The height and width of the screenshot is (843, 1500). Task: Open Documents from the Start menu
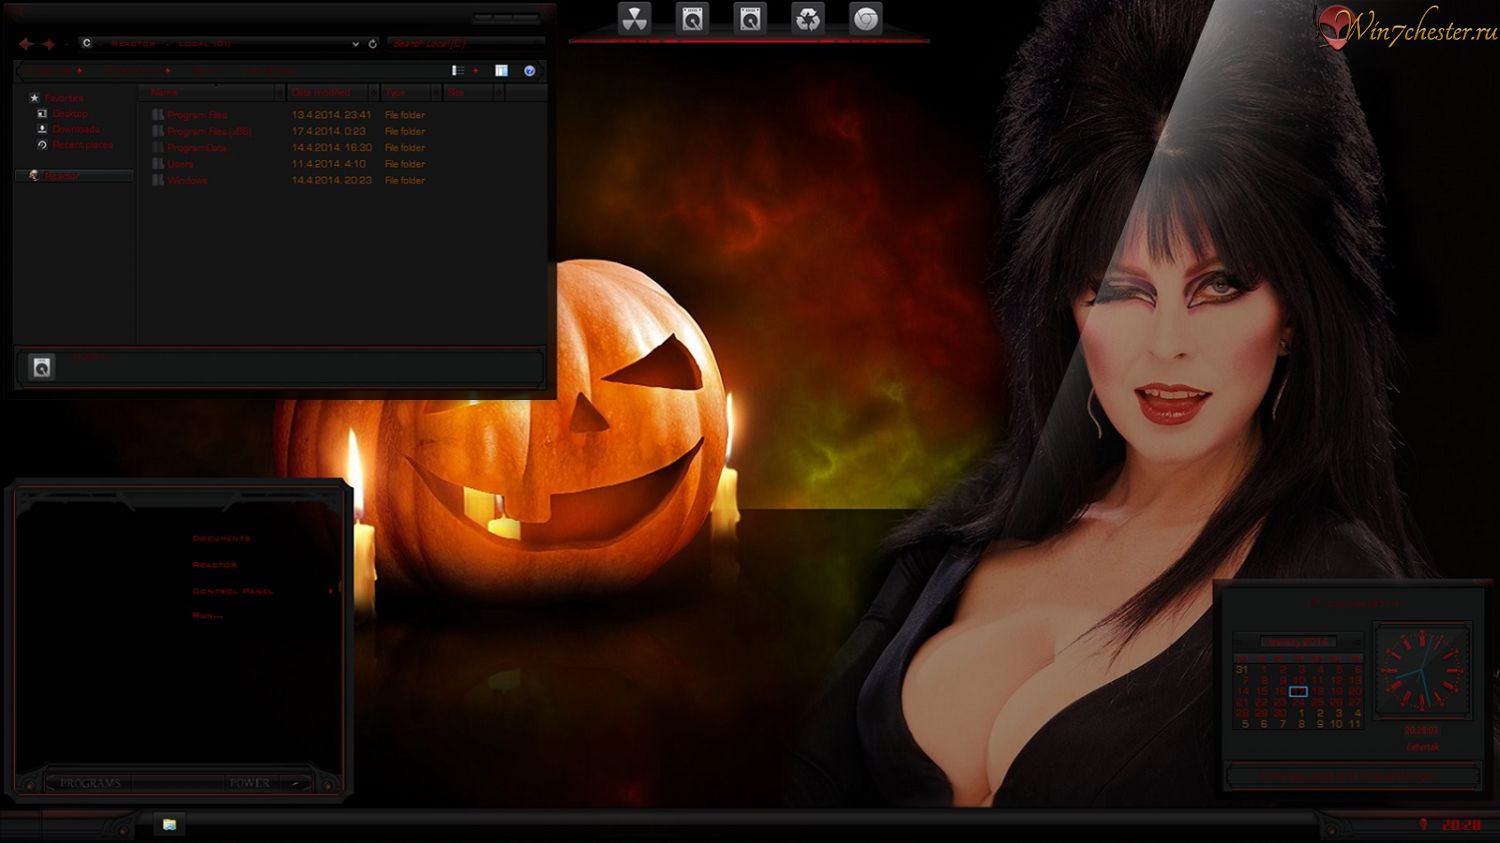[x=221, y=538]
